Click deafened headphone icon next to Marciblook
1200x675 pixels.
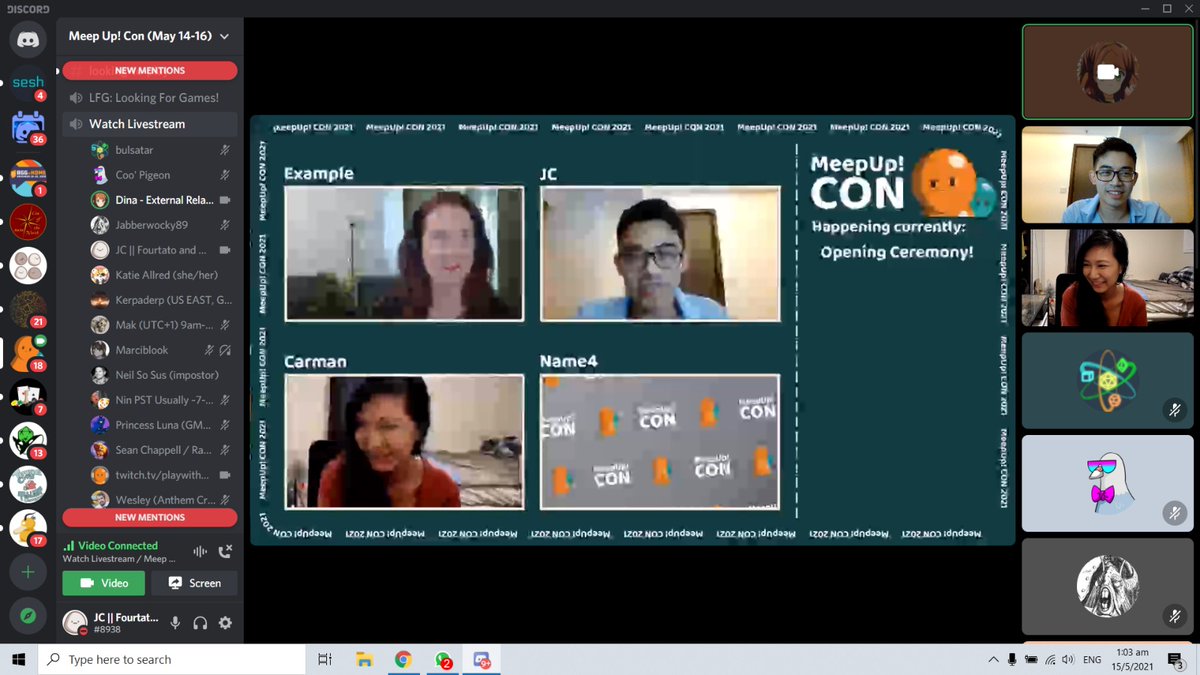225,350
